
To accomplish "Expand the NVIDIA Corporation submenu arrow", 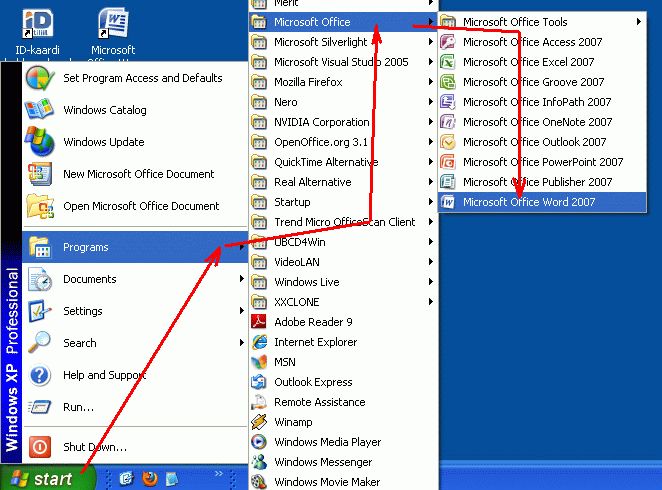I will 431,122.
